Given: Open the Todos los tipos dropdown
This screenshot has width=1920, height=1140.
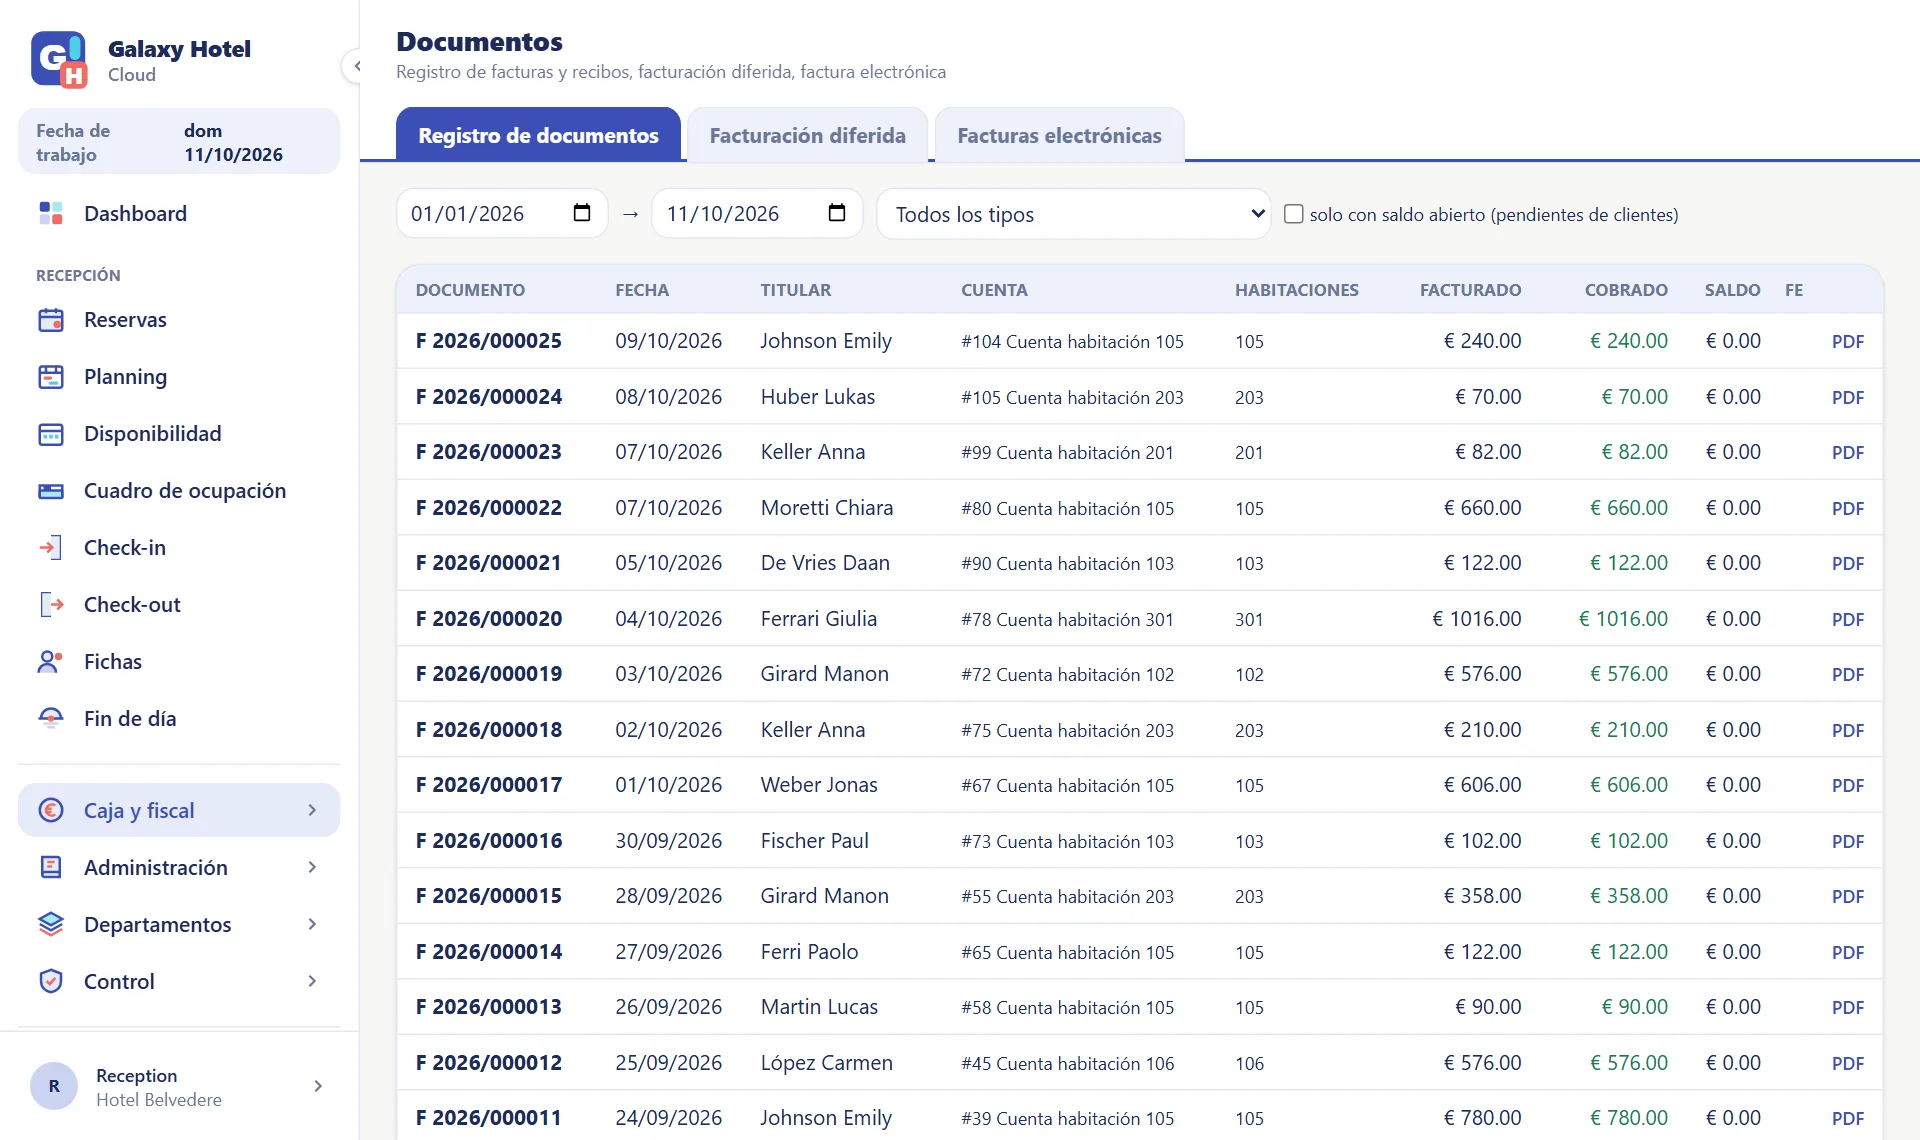Looking at the screenshot, I should (x=1073, y=214).
